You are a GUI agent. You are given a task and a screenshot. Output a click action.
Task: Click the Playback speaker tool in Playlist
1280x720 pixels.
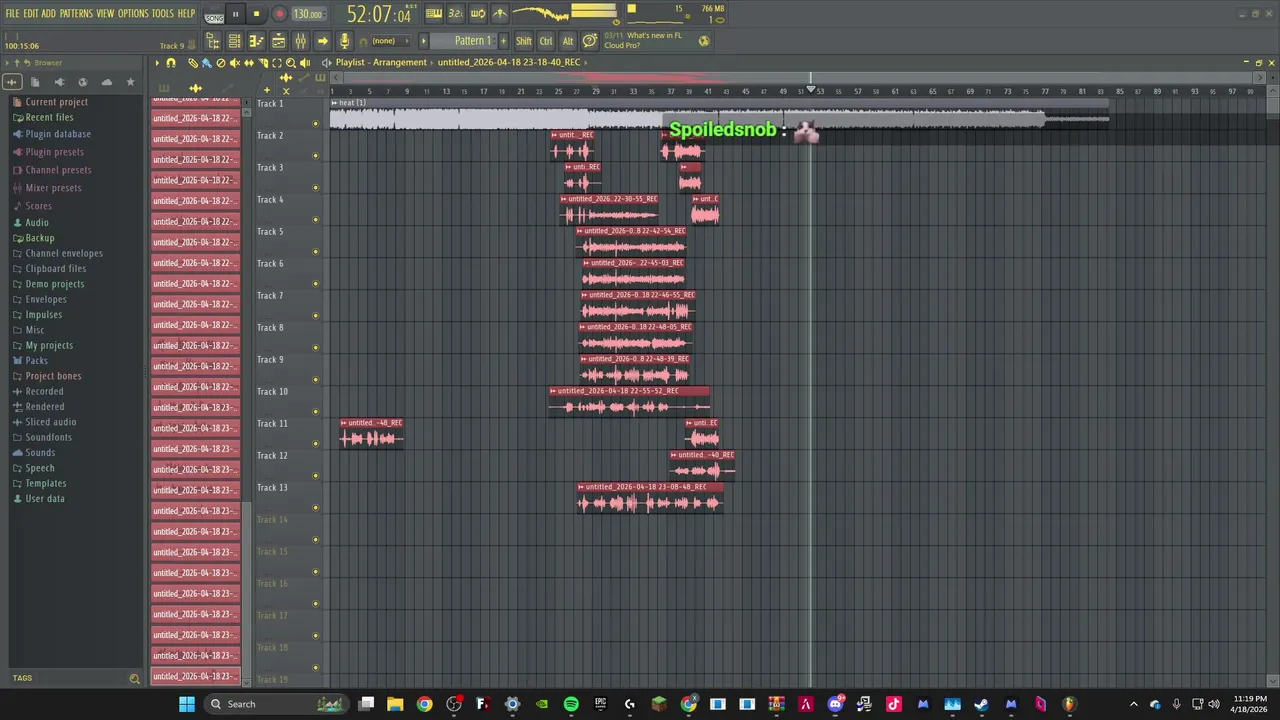coord(305,63)
